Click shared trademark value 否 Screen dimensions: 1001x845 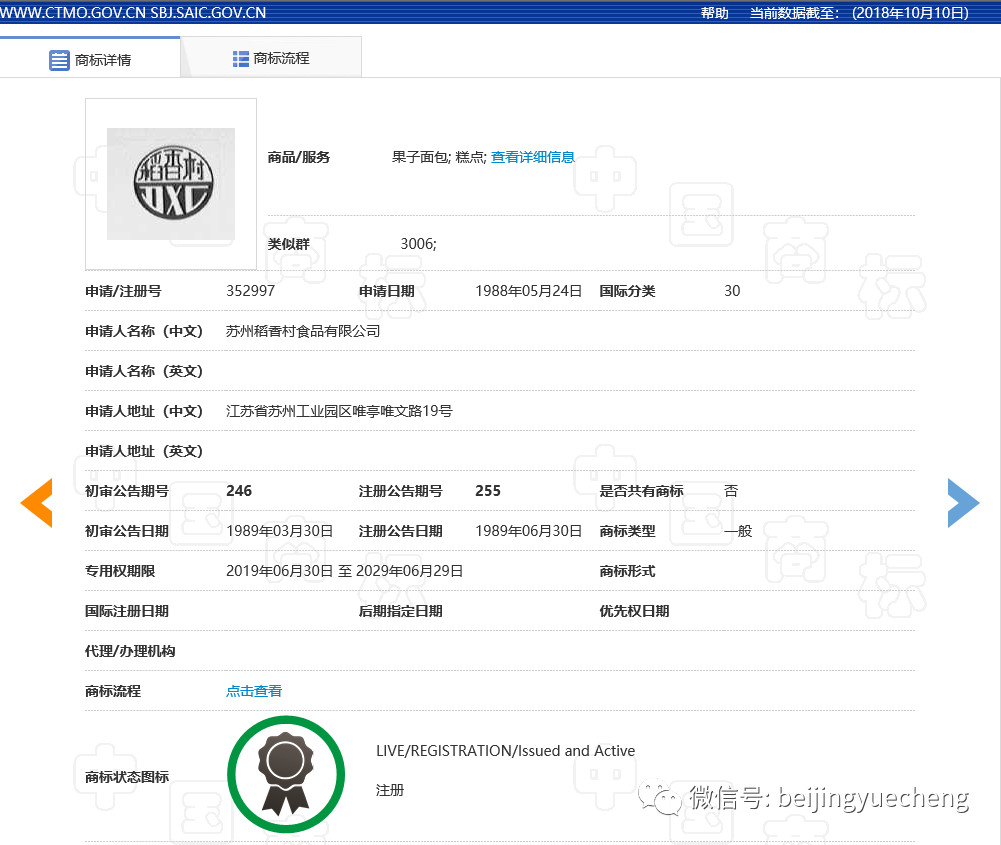point(731,491)
